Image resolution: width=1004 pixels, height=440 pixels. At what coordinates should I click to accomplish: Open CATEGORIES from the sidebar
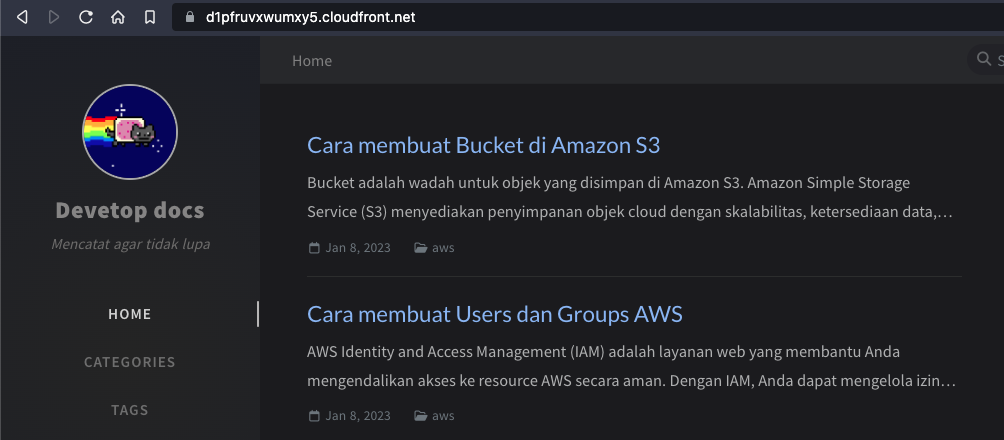(130, 362)
